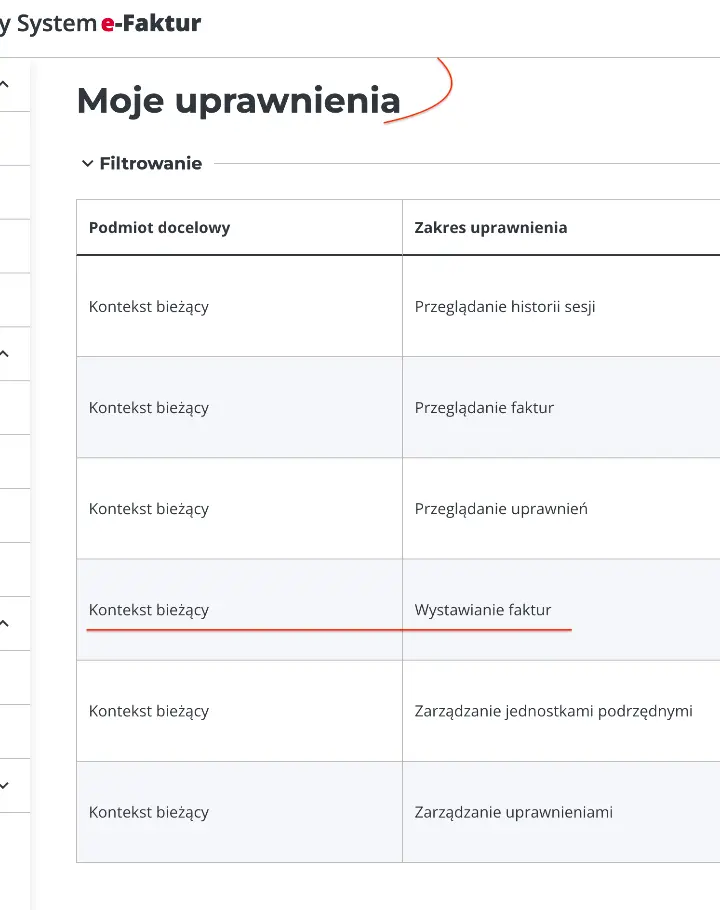This screenshot has width=720, height=910.
Task: Click Kontekst bieżący in Przeglądanie faktur row
Action: click(x=149, y=408)
